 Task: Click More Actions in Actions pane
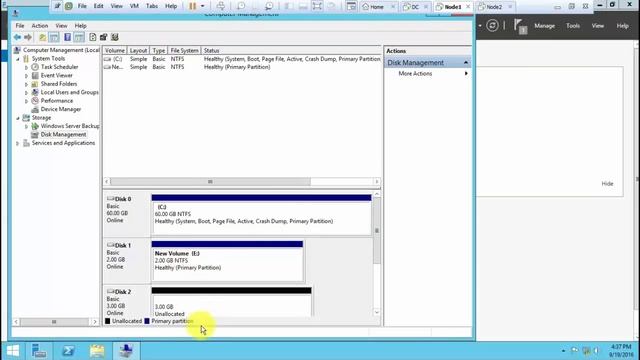(415, 73)
